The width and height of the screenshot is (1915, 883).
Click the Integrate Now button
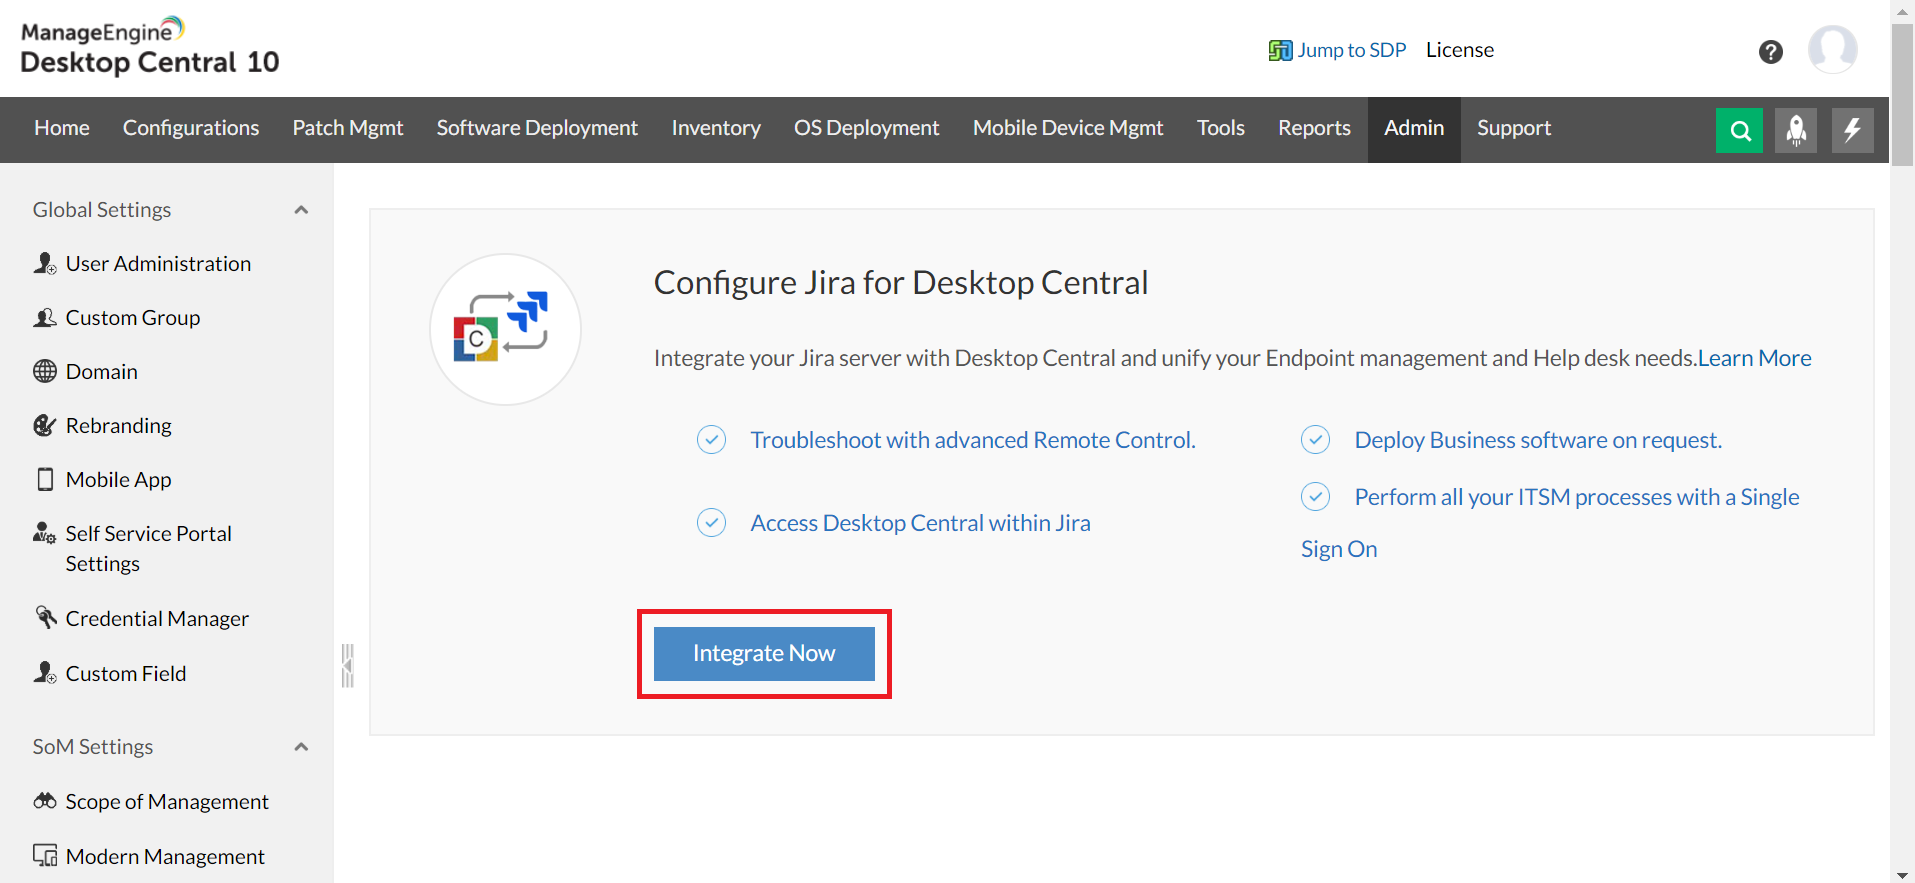(x=764, y=654)
